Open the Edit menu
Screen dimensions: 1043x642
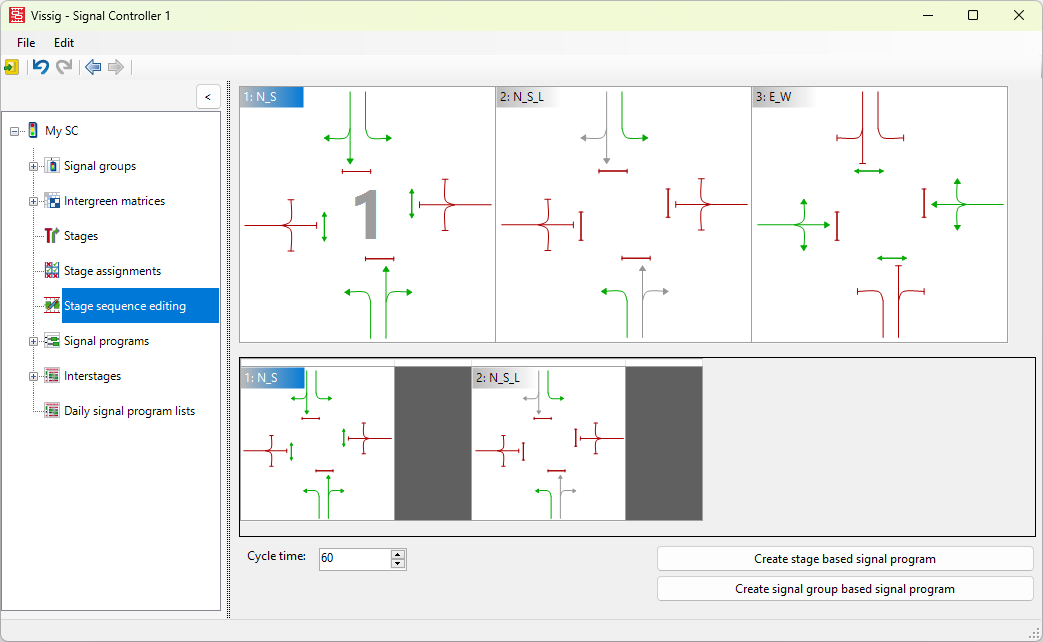point(64,43)
